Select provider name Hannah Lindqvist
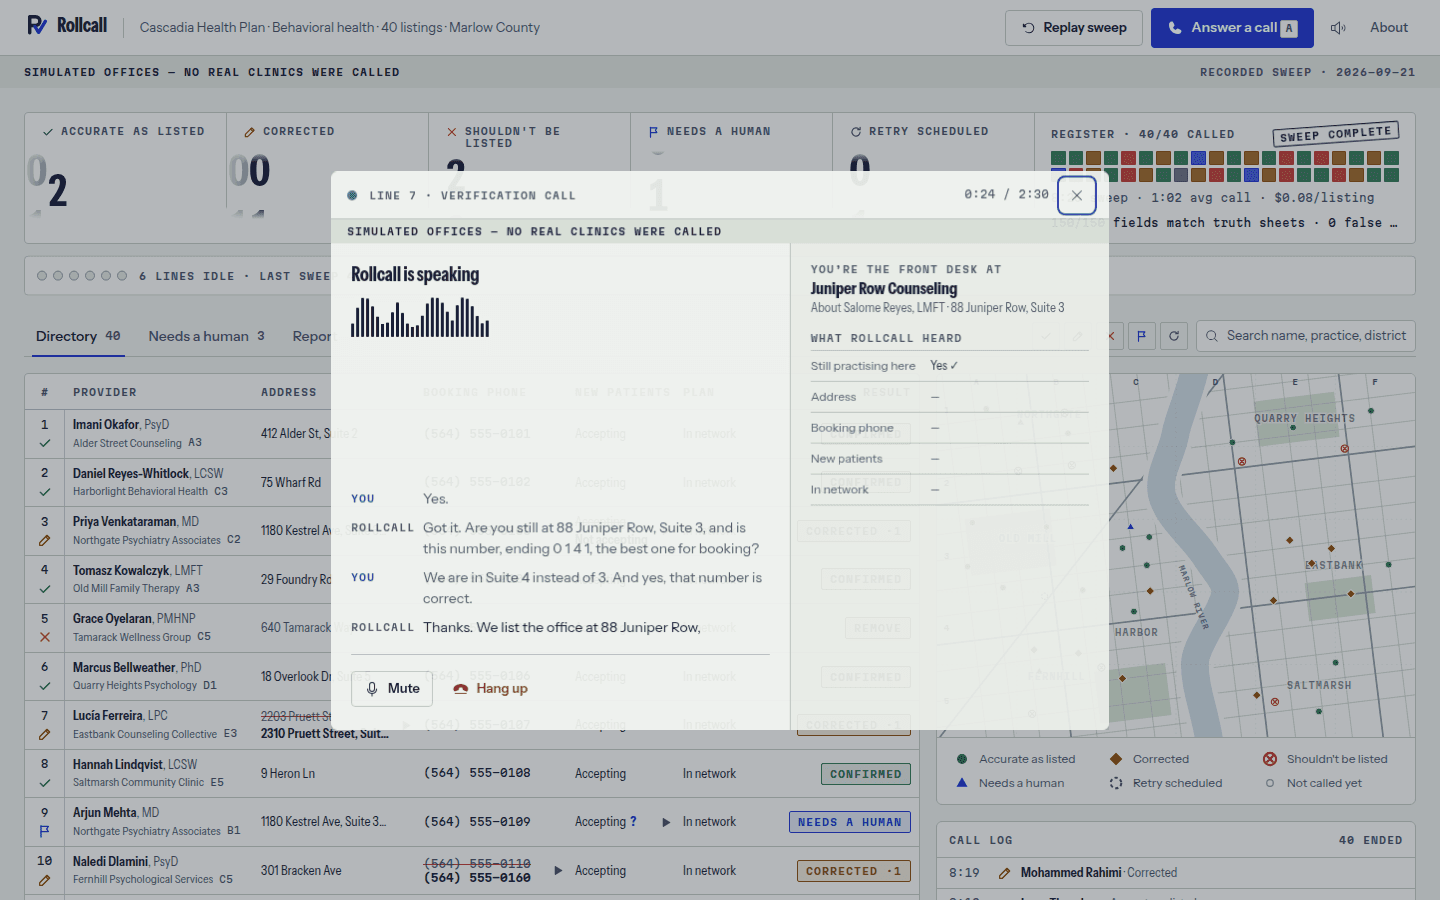Screen dimensions: 1440x900 point(118,765)
